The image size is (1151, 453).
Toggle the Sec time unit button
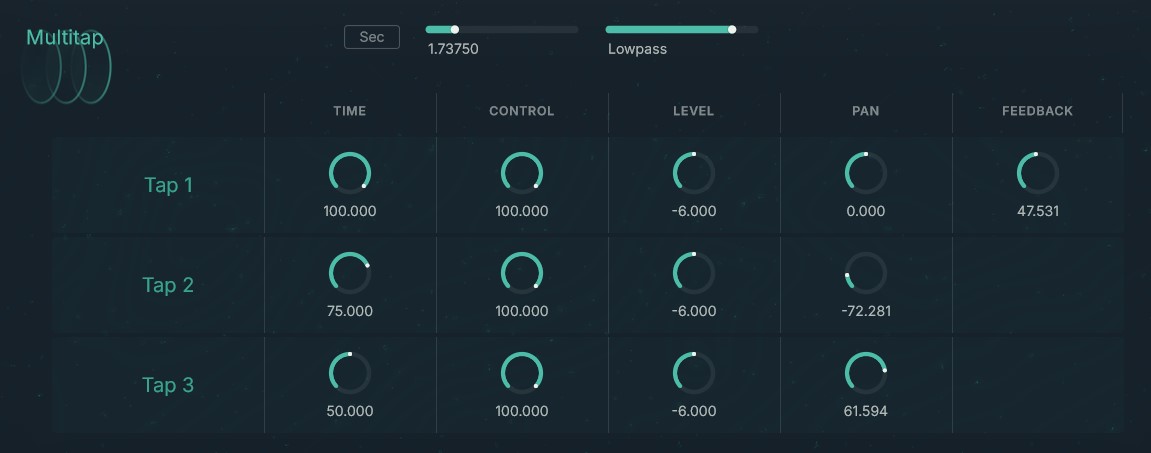pyautogui.click(x=372, y=37)
